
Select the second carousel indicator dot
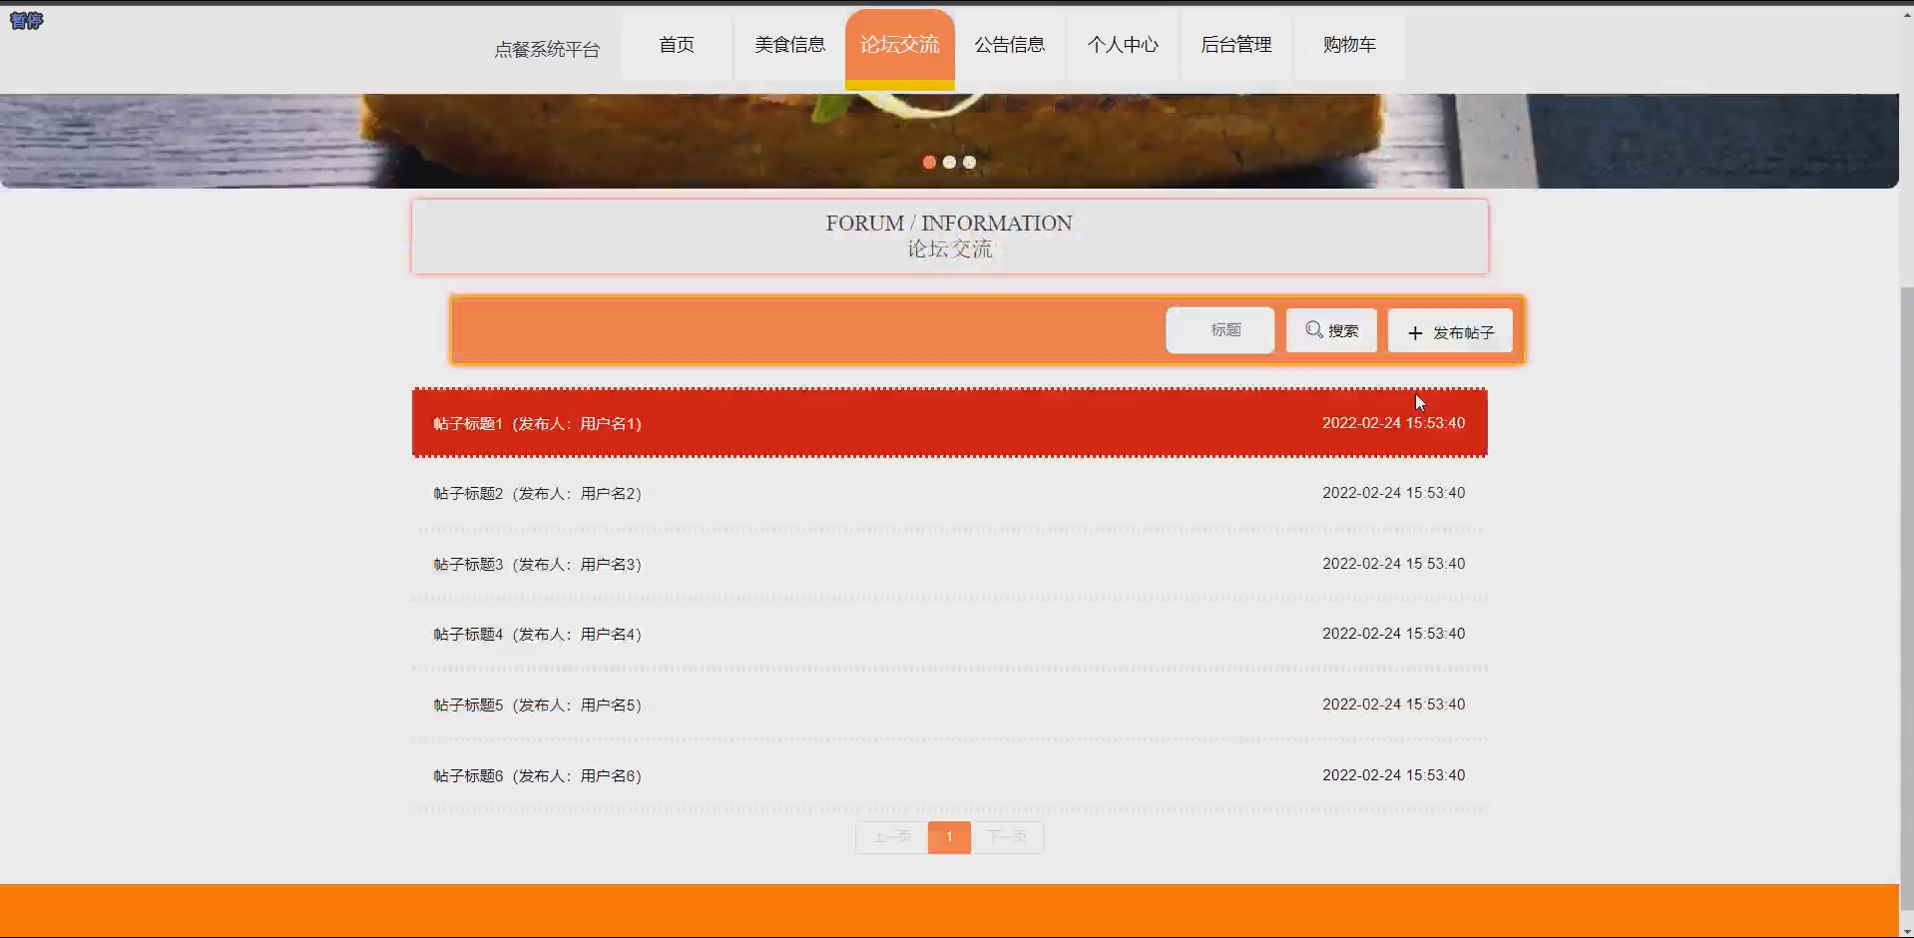tap(950, 162)
